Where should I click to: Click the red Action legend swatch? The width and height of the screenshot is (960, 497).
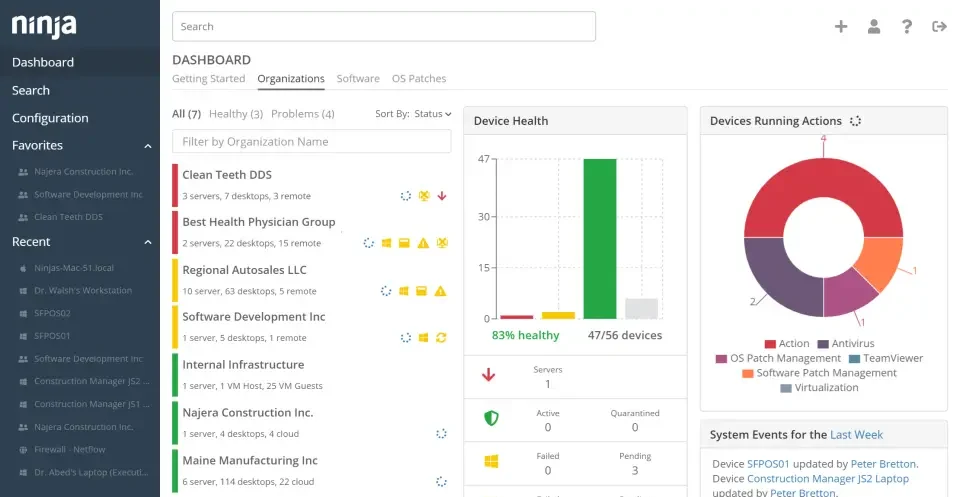[x=770, y=344]
